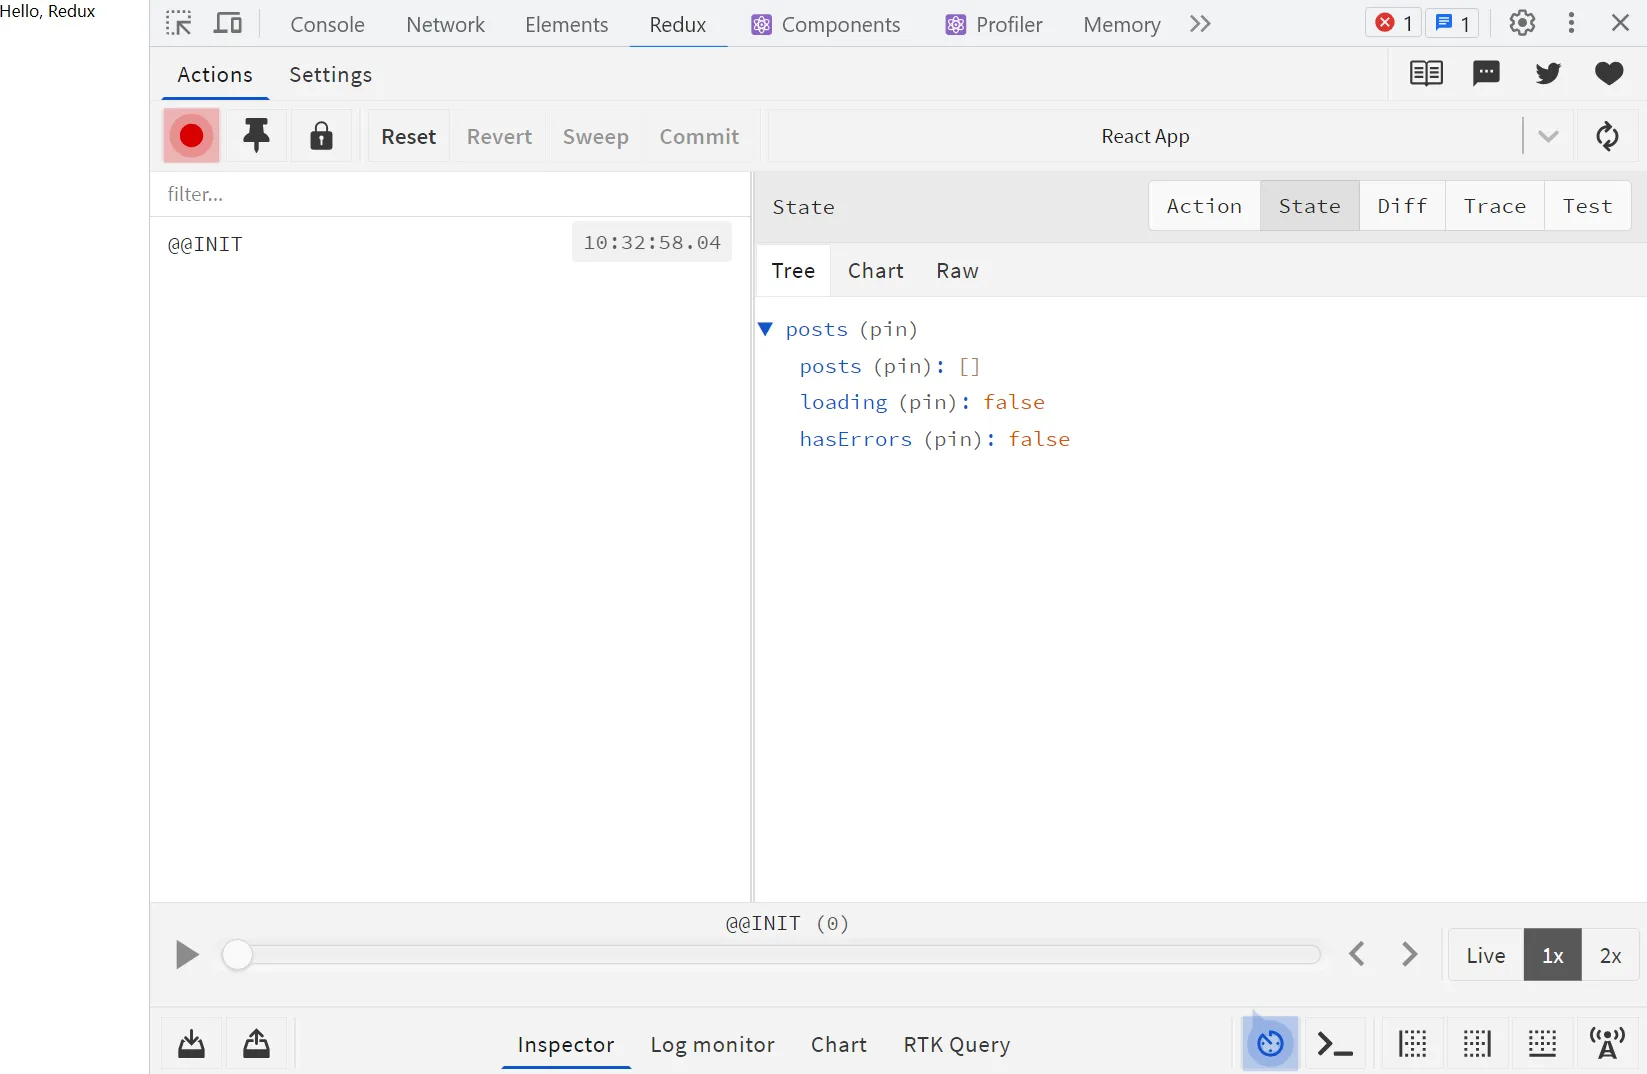Switch to the Chart monitor

coord(839,1045)
